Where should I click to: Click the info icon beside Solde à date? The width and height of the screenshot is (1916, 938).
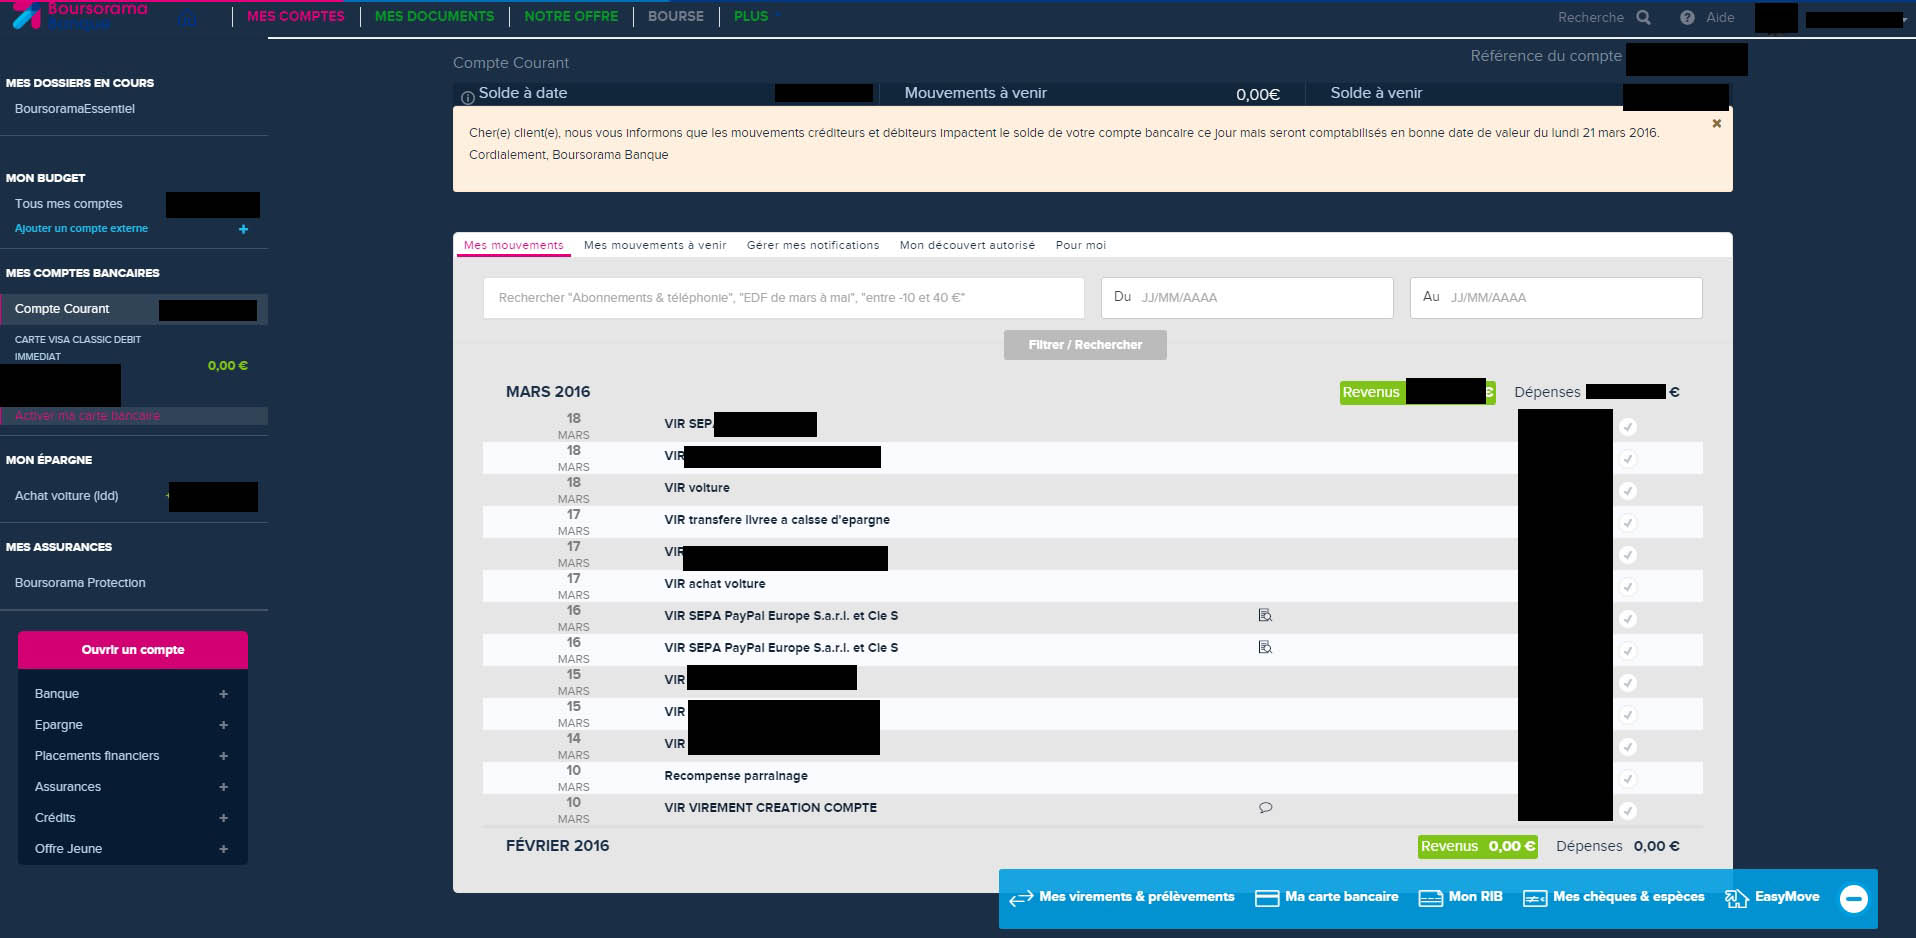(x=467, y=97)
